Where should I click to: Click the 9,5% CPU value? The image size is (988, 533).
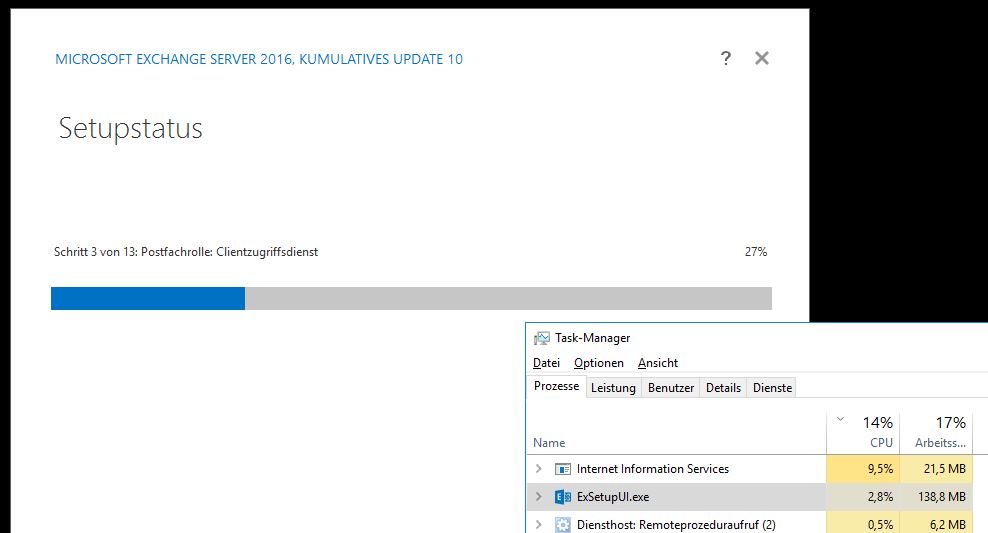coord(880,469)
